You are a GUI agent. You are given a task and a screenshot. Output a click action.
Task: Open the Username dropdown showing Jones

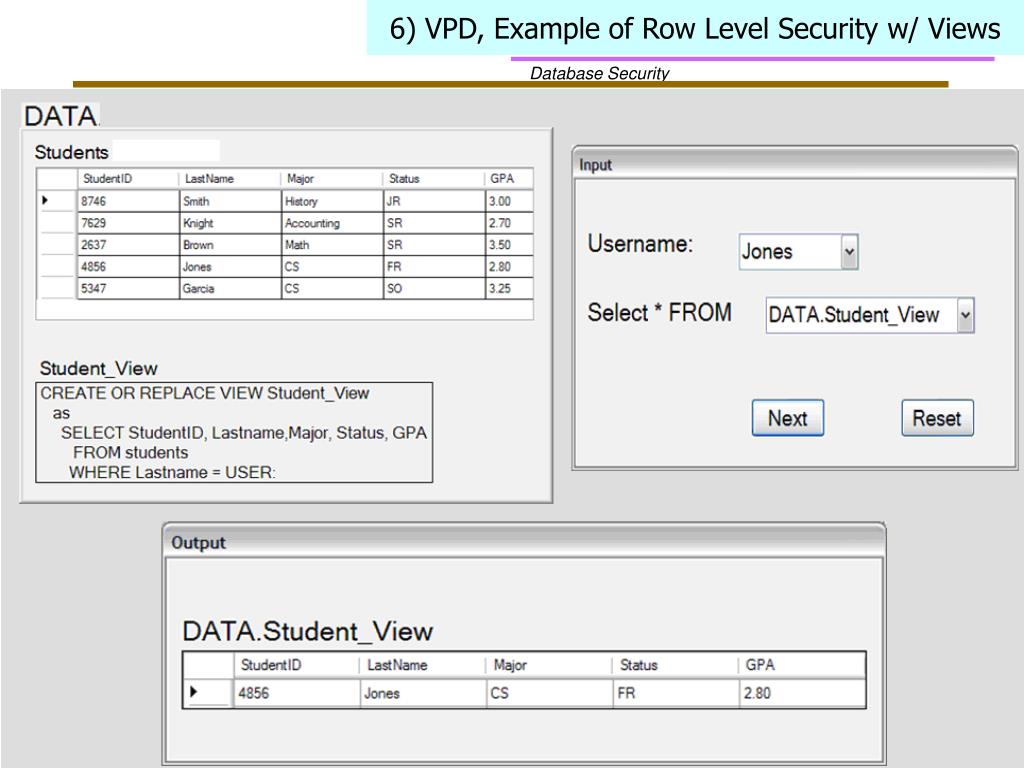pyautogui.click(x=849, y=252)
